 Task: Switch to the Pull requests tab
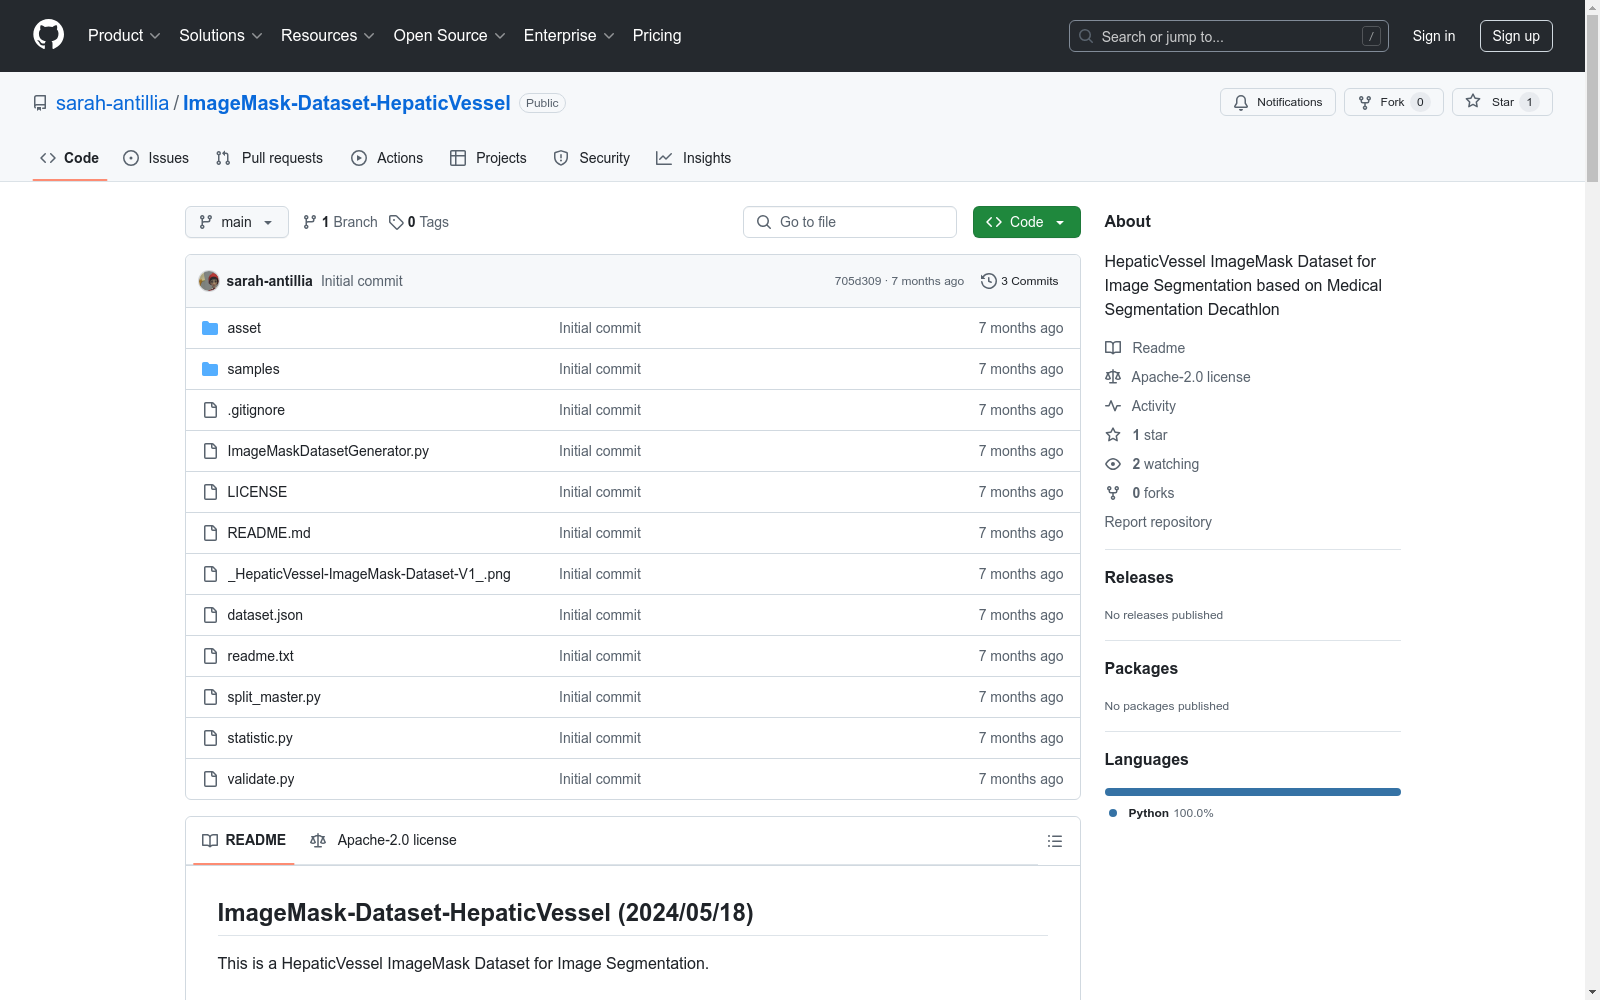[269, 158]
